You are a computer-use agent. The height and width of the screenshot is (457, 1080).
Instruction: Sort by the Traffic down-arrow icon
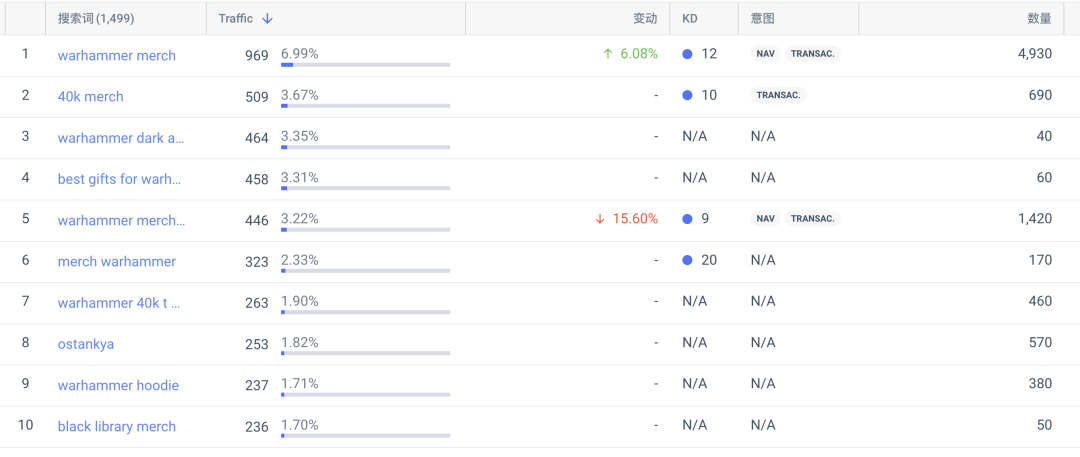tap(267, 19)
